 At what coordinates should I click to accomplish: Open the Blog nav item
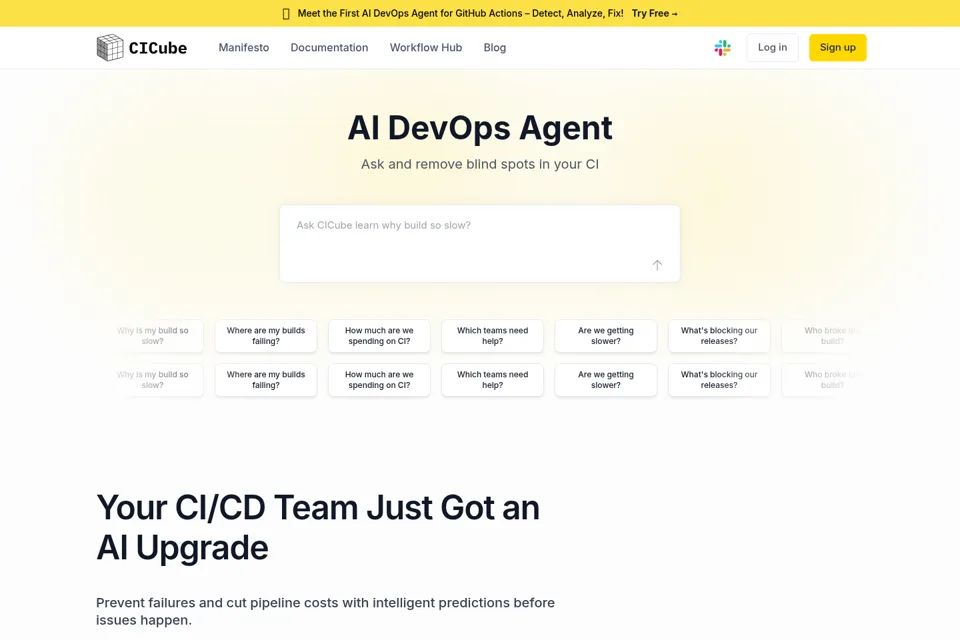[x=495, y=48]
